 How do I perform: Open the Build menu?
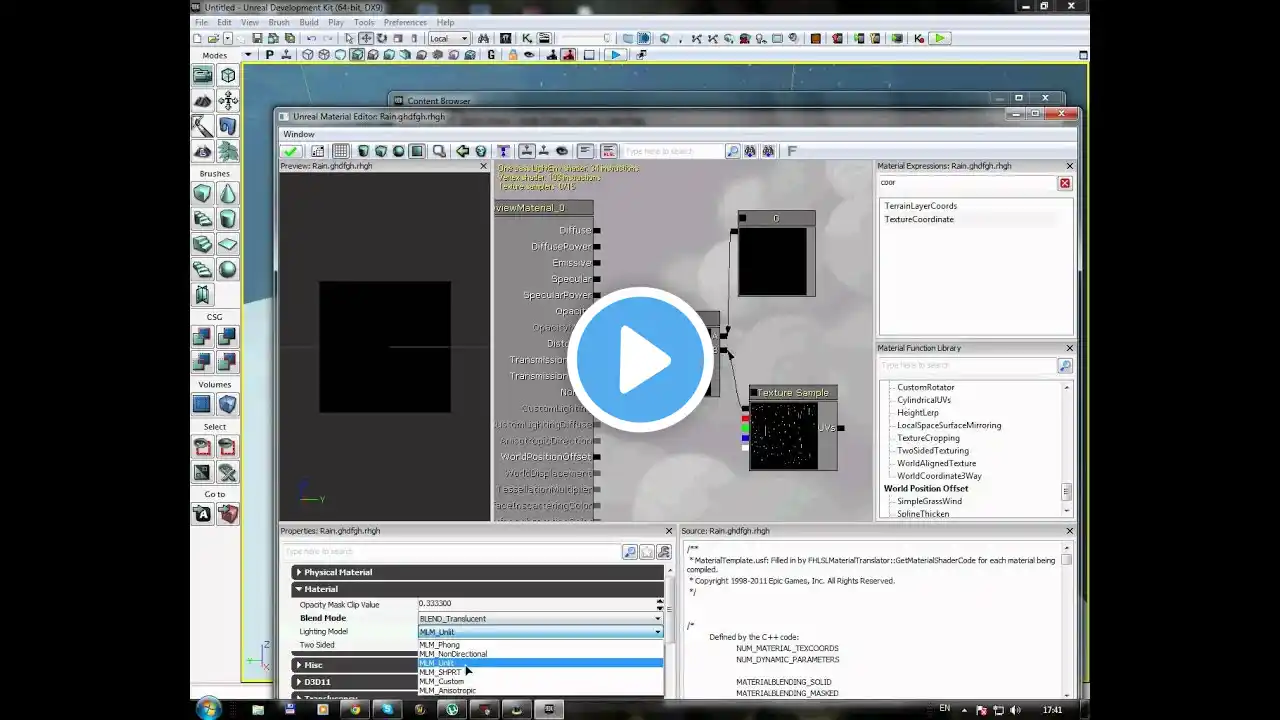pyautogui.click(x=309, y=22)
